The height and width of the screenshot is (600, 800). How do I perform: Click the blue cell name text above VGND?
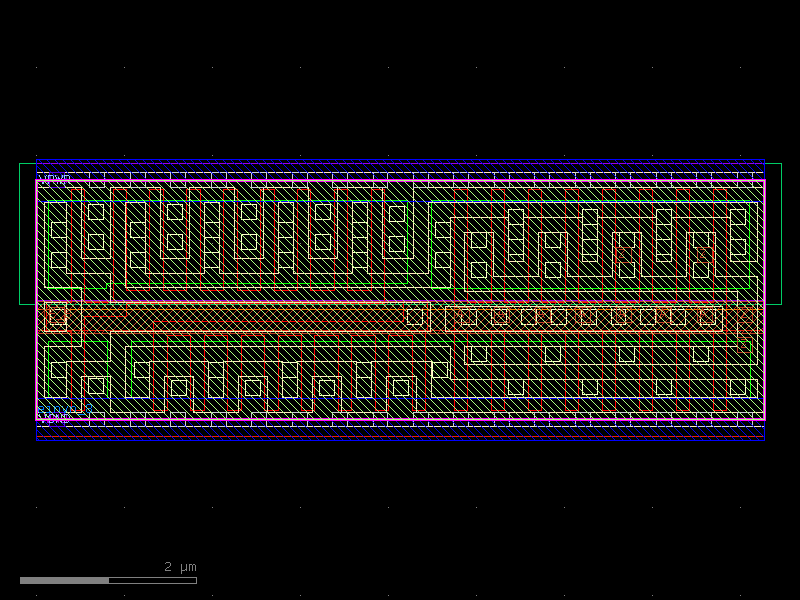point(65,410)
